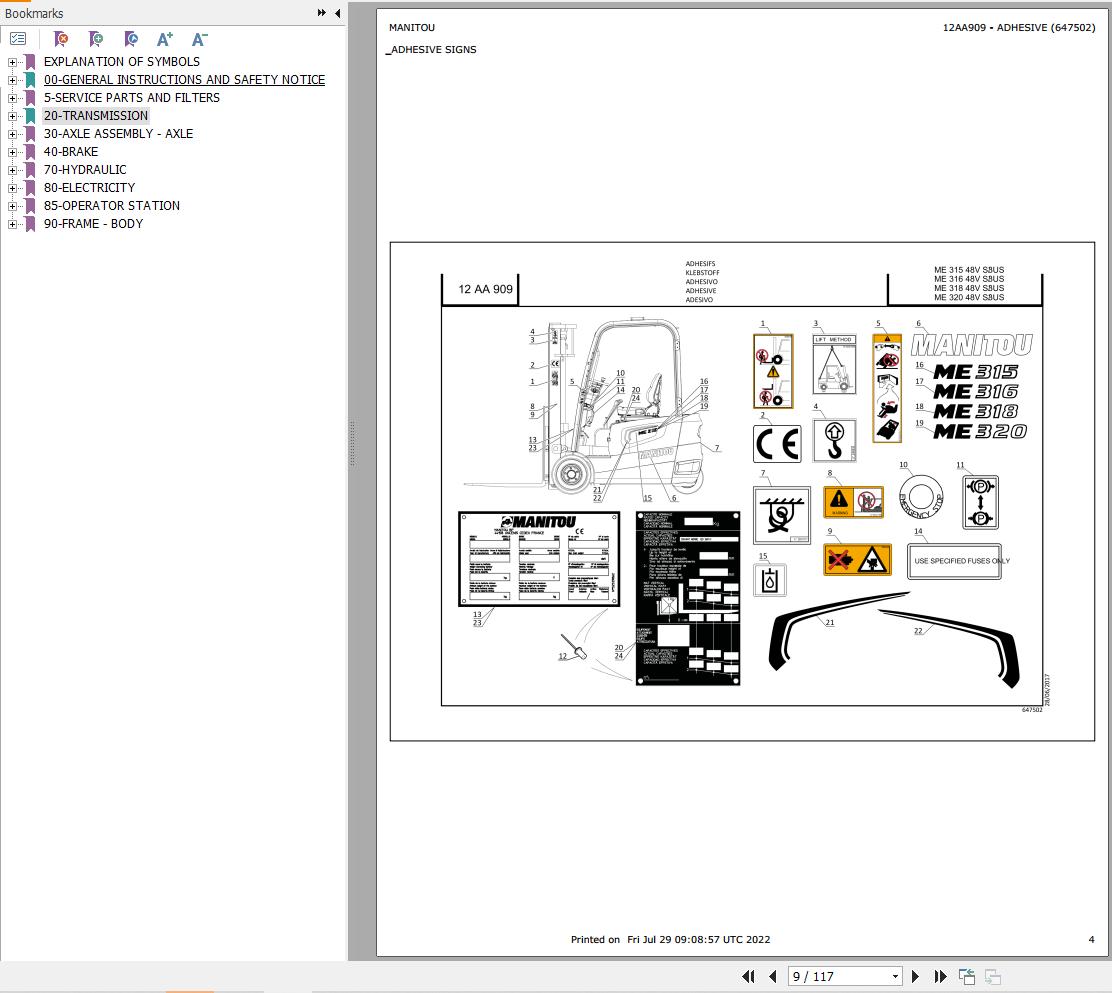Click the bookmark icon beside 70-HYDRAULIC
This screenshot has width=1112, height=993.
click(30, 170)
